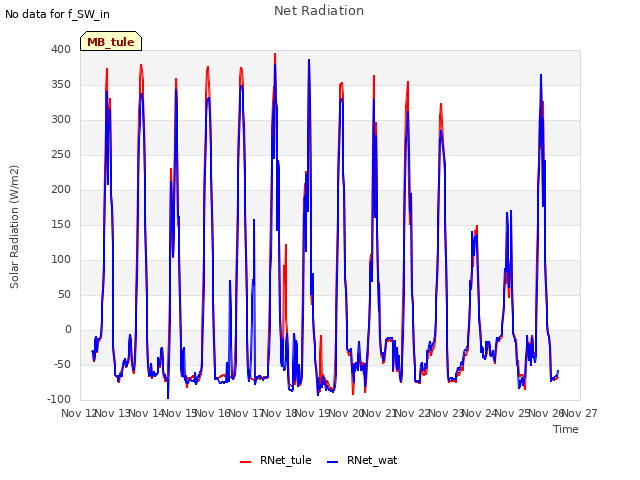Select the 'No data for f_SW_in' message

click(57, 14)
